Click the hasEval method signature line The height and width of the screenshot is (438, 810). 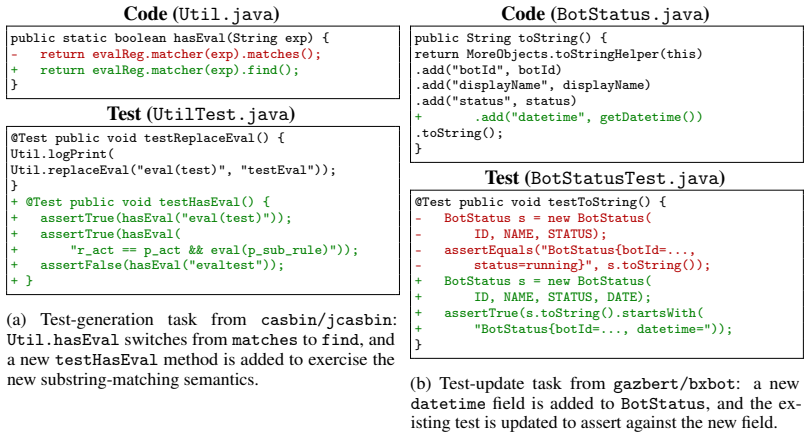coord(169,38)
